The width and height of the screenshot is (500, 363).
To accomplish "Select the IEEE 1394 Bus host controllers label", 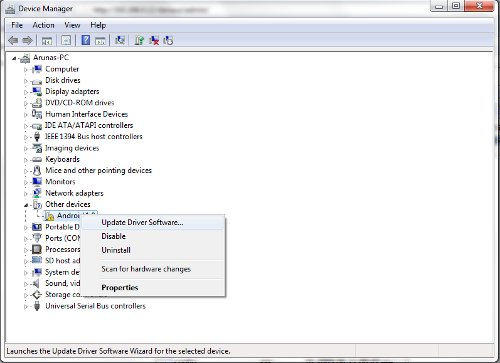I will [x=94, y=136].
